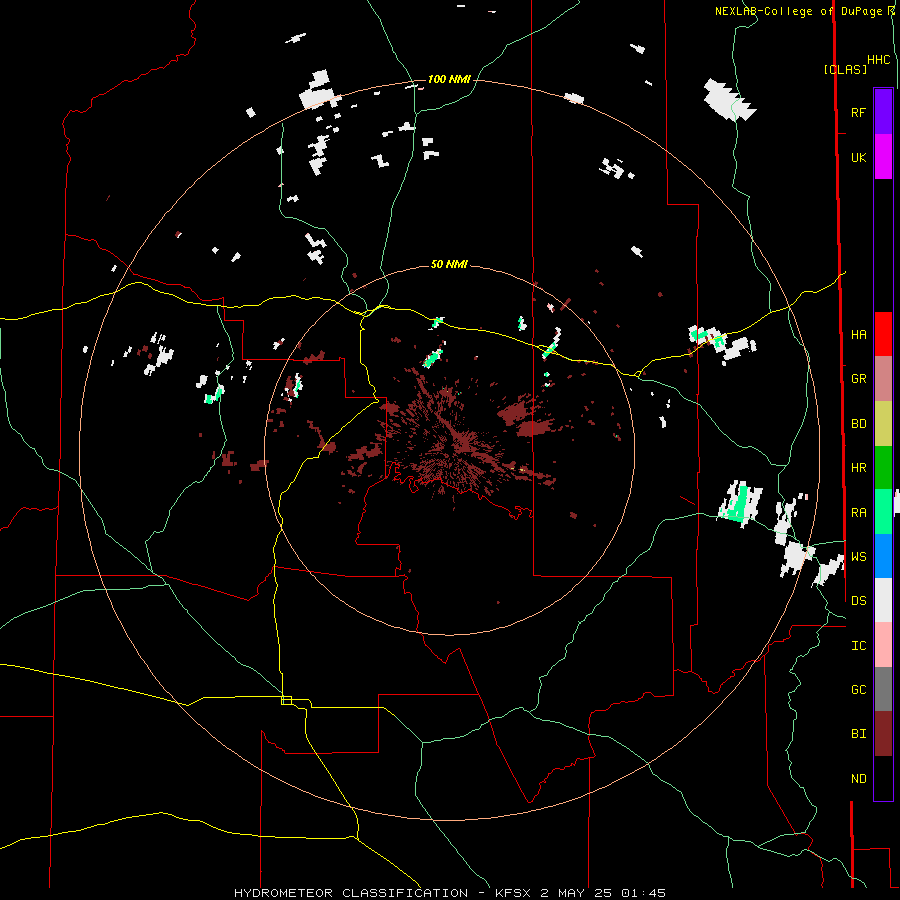This screenshot has height=900, width=900.
Task: Click the ND black legend swatch
Action: [883, 778]
